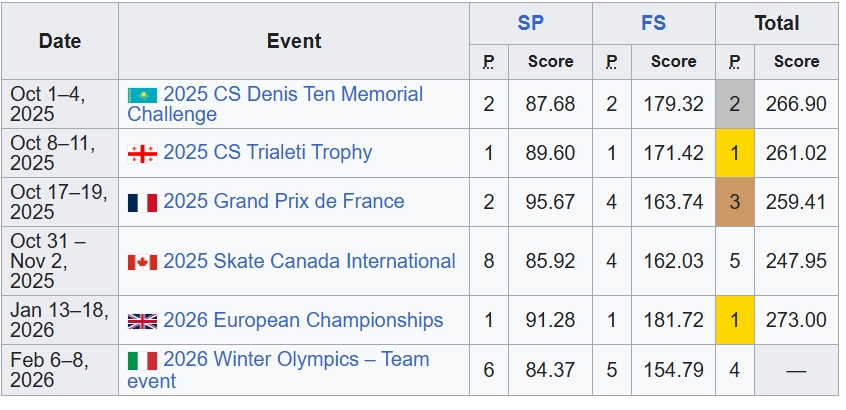Open 2026 European Championships link
The image size is (846, 410).
[303, 321]
